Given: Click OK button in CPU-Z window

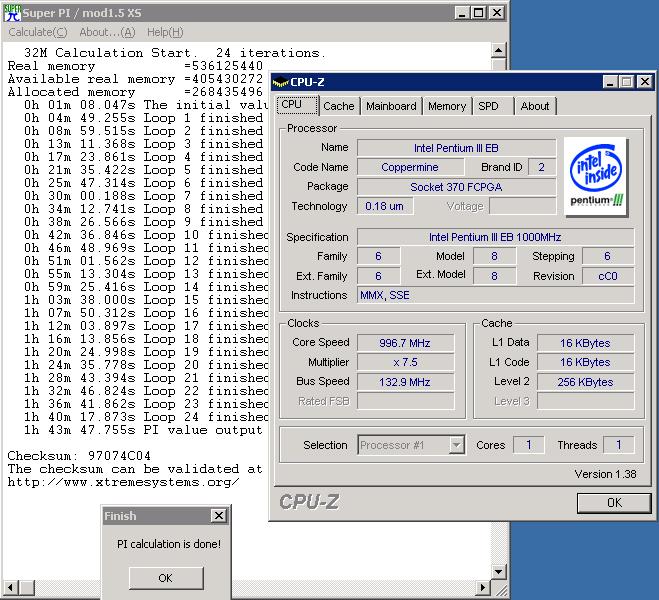Looking at the screenshot, I should [614, 503].
